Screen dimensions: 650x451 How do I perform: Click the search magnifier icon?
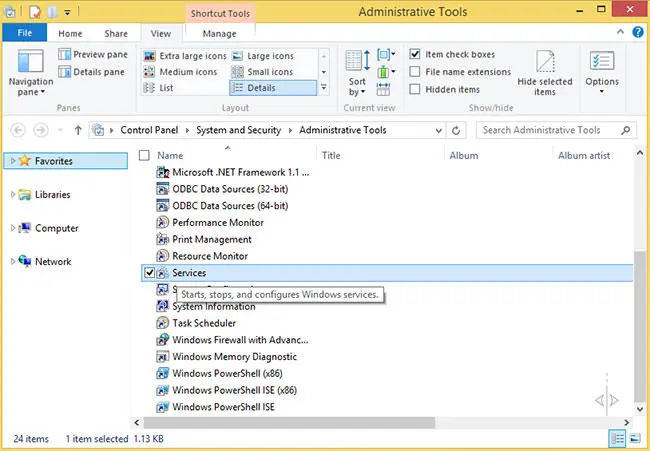(x=626, y=131)
